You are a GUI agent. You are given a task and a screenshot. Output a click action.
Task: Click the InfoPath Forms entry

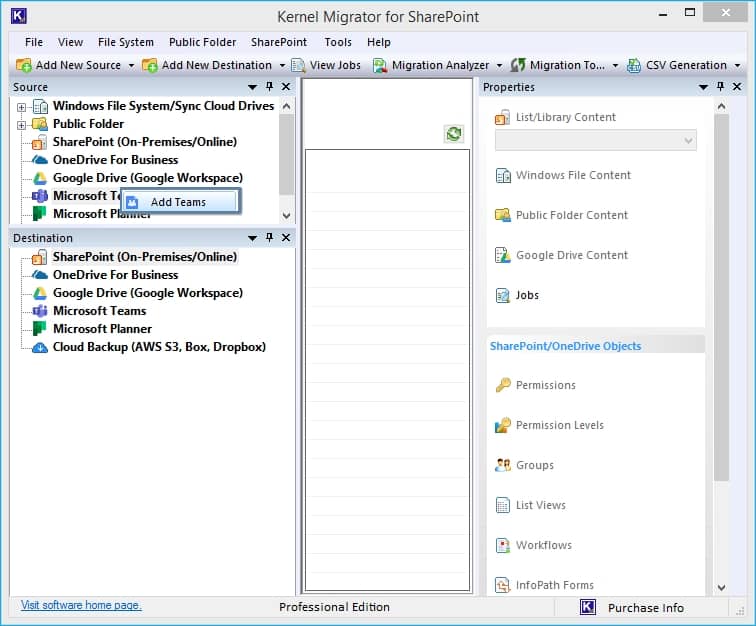pos(554,585)
